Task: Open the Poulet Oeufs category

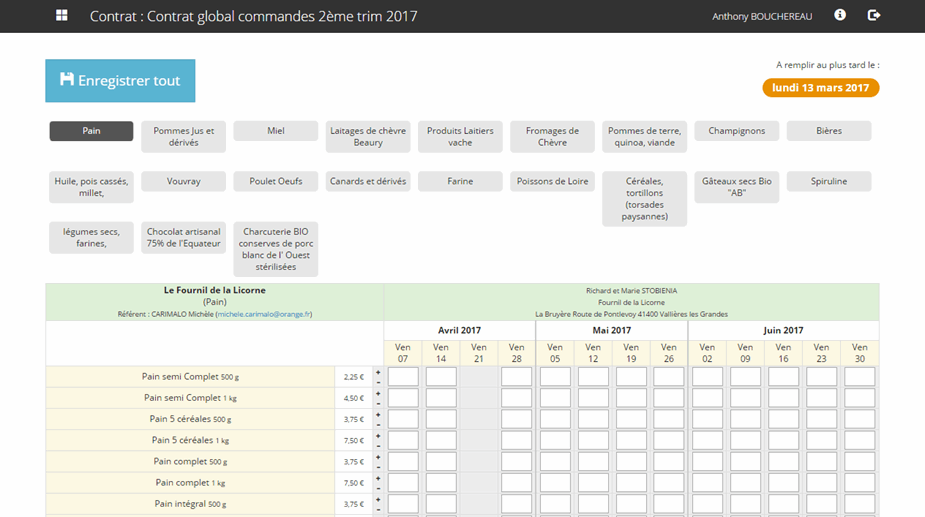Action: pos(276,181)
